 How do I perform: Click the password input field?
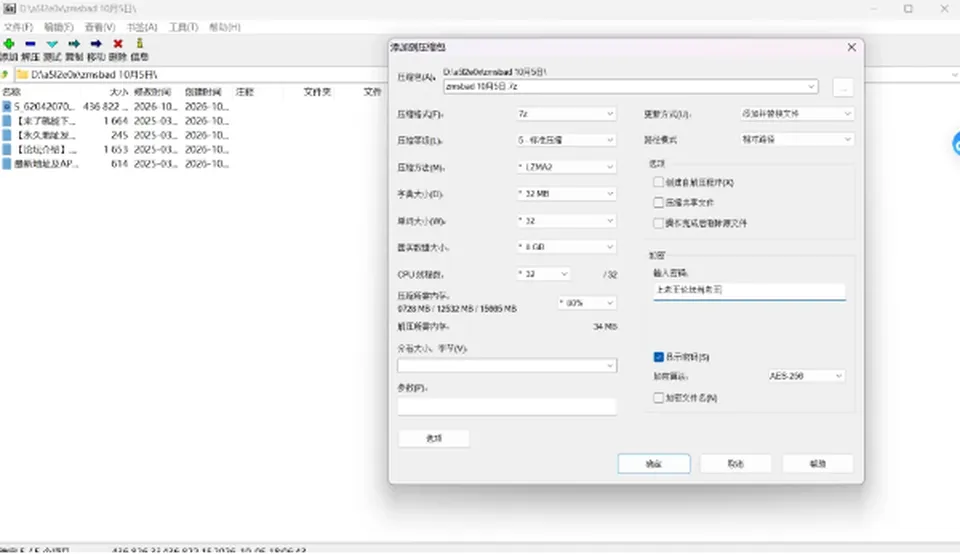tap(749, 290)
